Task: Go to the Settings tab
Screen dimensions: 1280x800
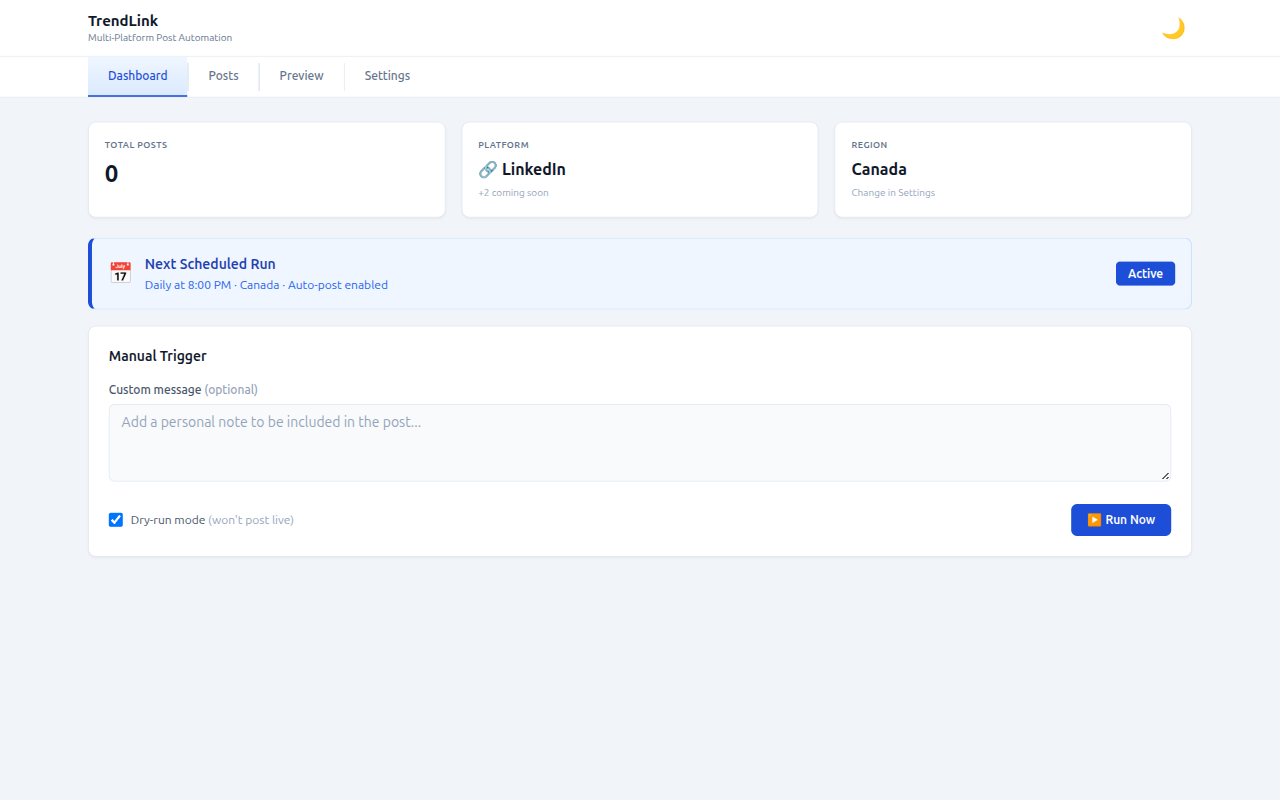Action: tap(387, 76)
